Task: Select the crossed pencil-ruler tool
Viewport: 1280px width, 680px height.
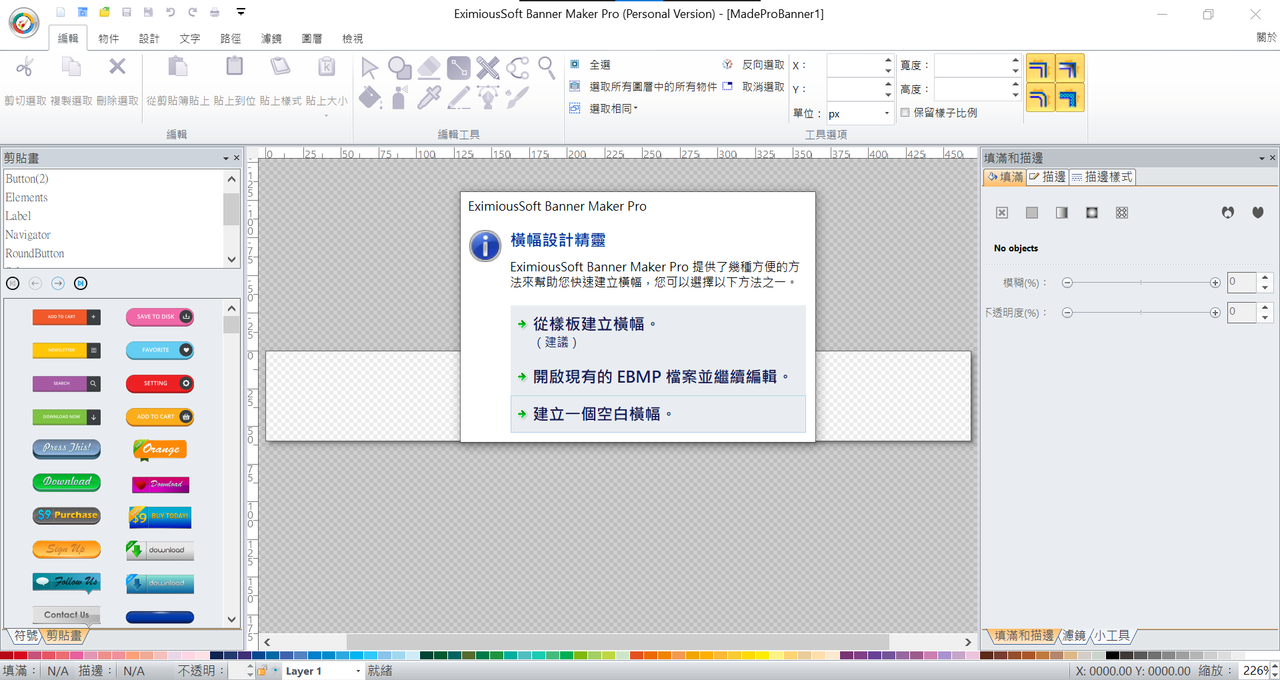Action: [x=488, y=68]
